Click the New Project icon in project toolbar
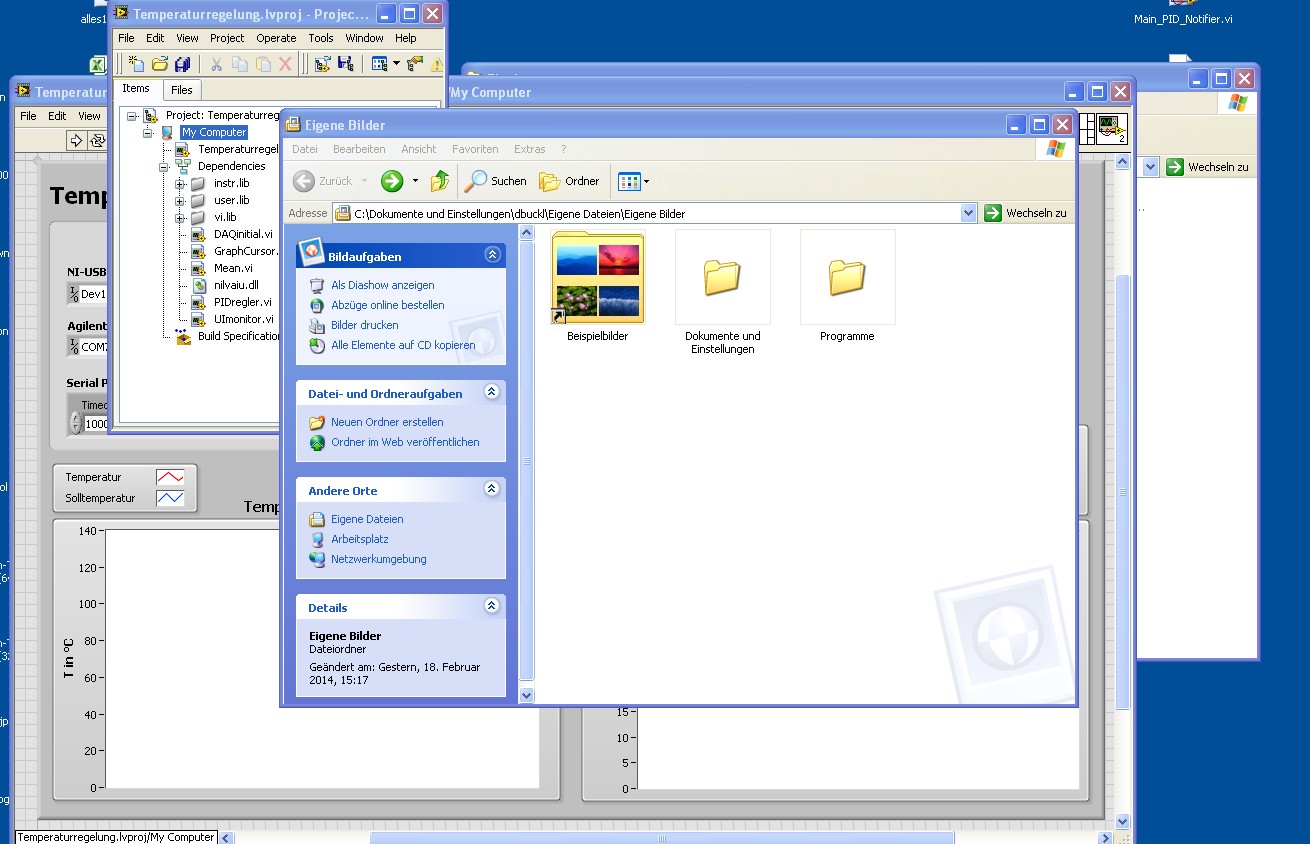This screenshot has width=1310, height=844. coord(136,64)
